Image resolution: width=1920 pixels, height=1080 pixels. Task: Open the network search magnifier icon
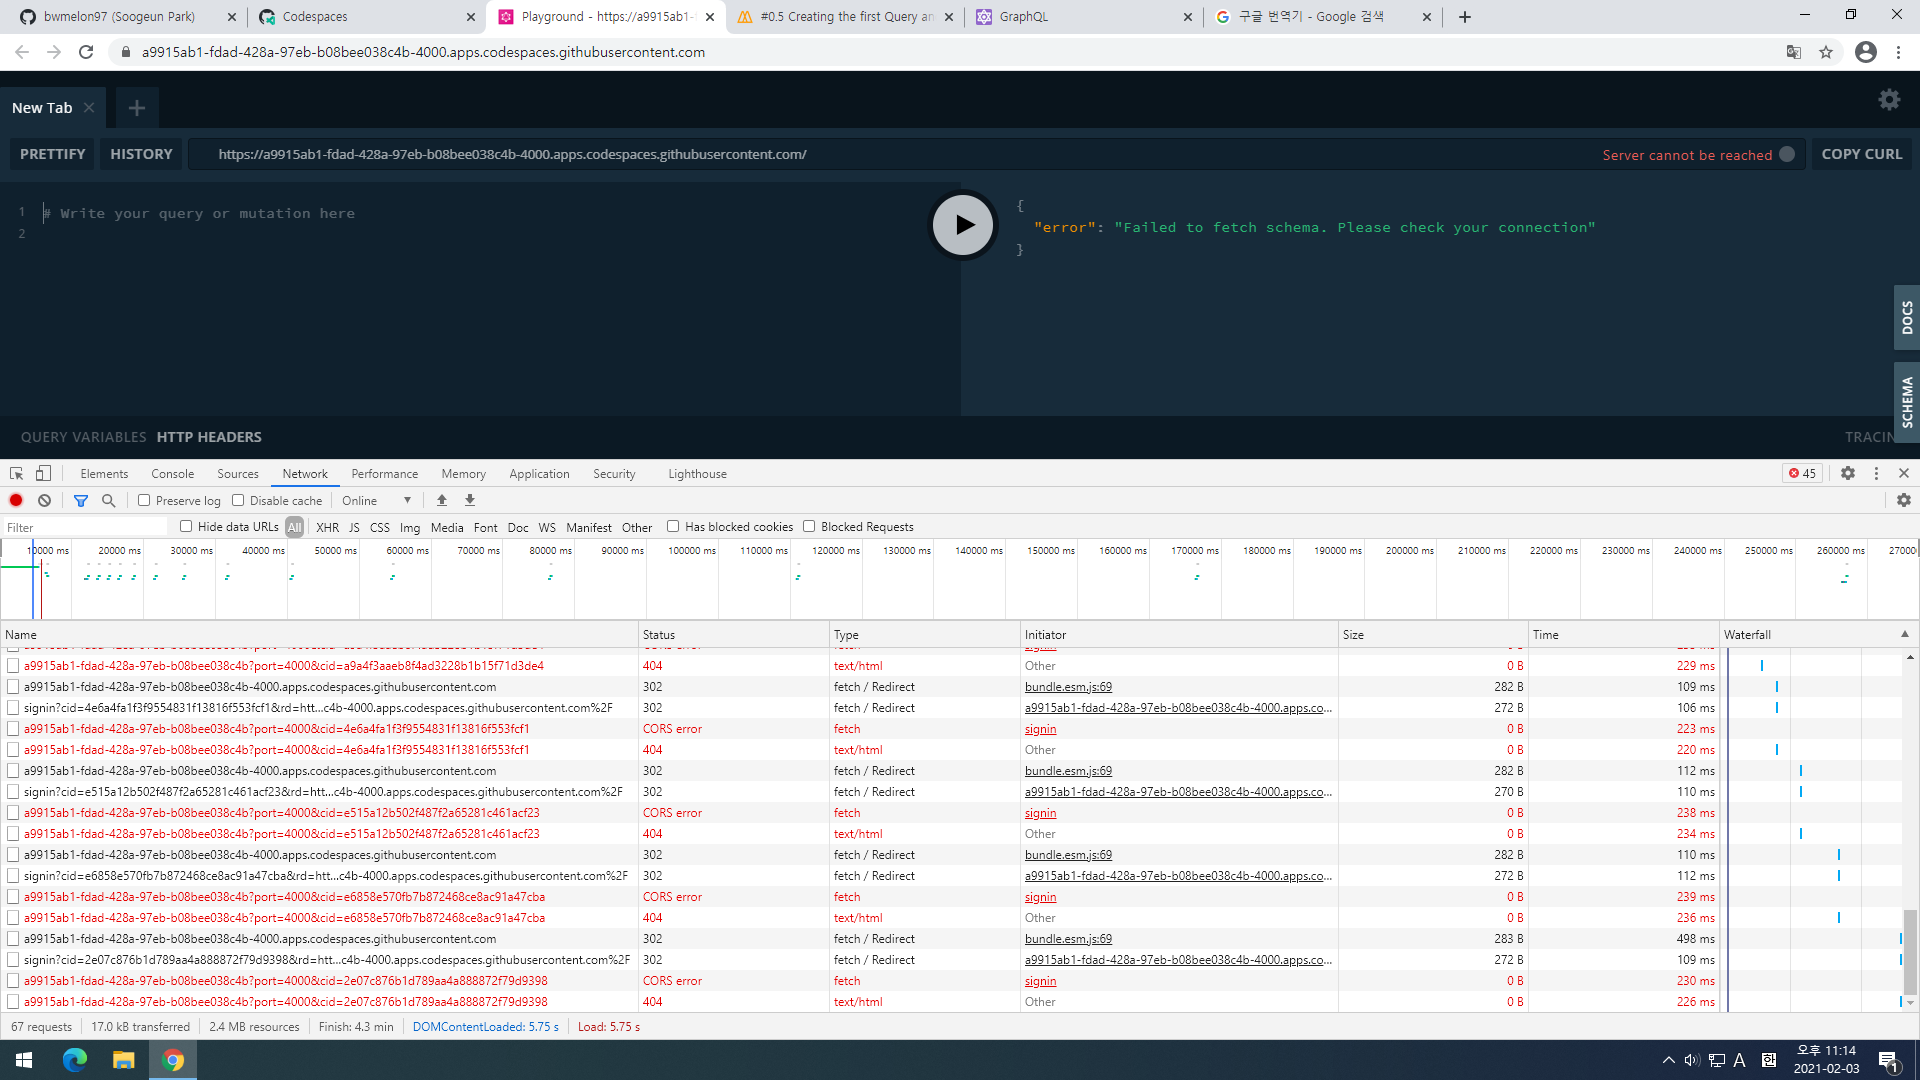[109, 501]
